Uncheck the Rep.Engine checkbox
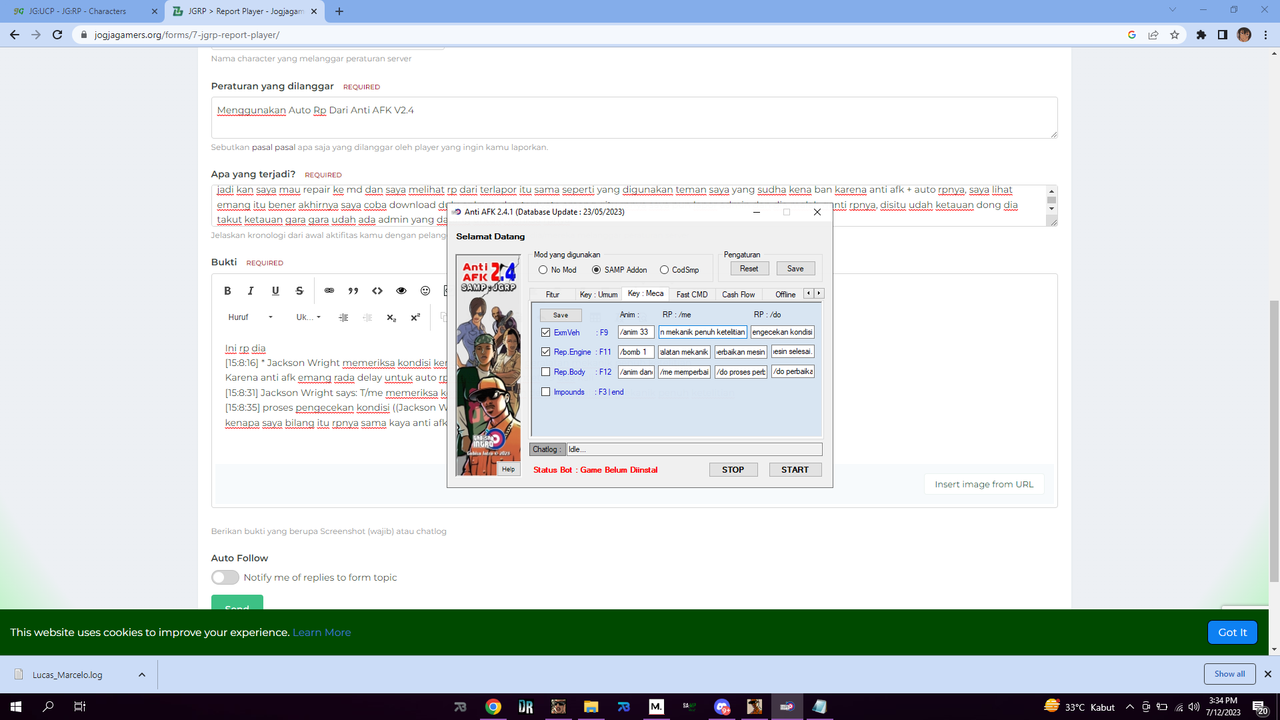The width and height of the screenshot is (1280, 720). [x=545, y=352]
